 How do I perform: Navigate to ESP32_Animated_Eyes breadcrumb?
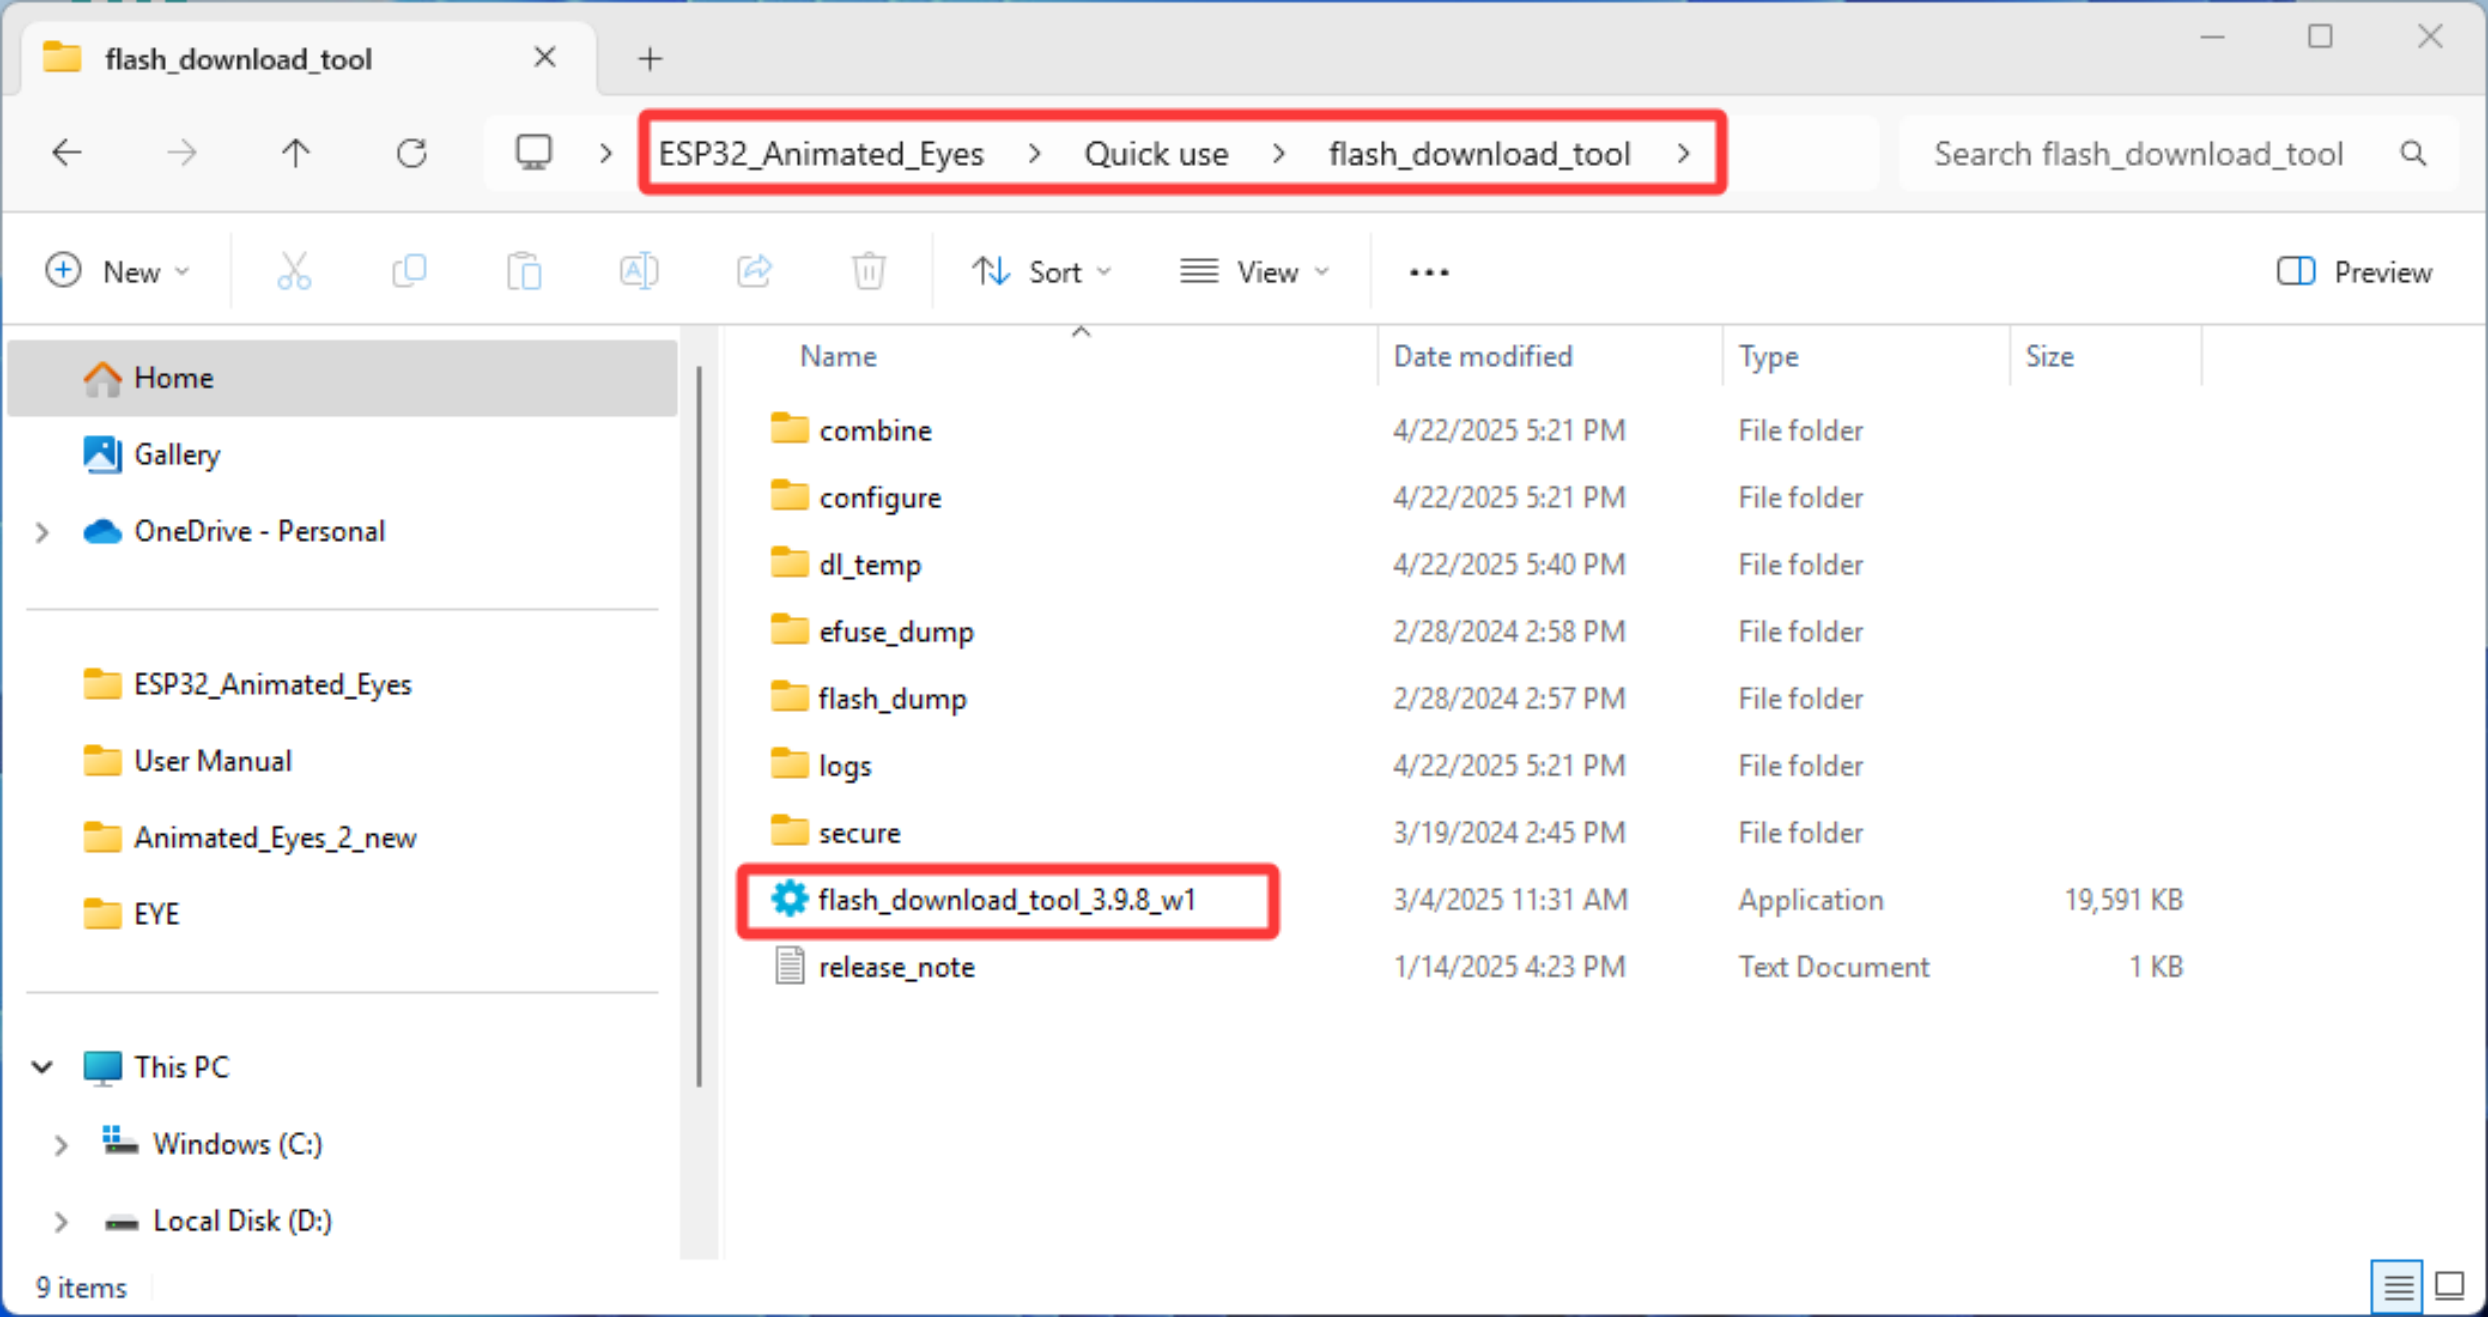point(821,154)
